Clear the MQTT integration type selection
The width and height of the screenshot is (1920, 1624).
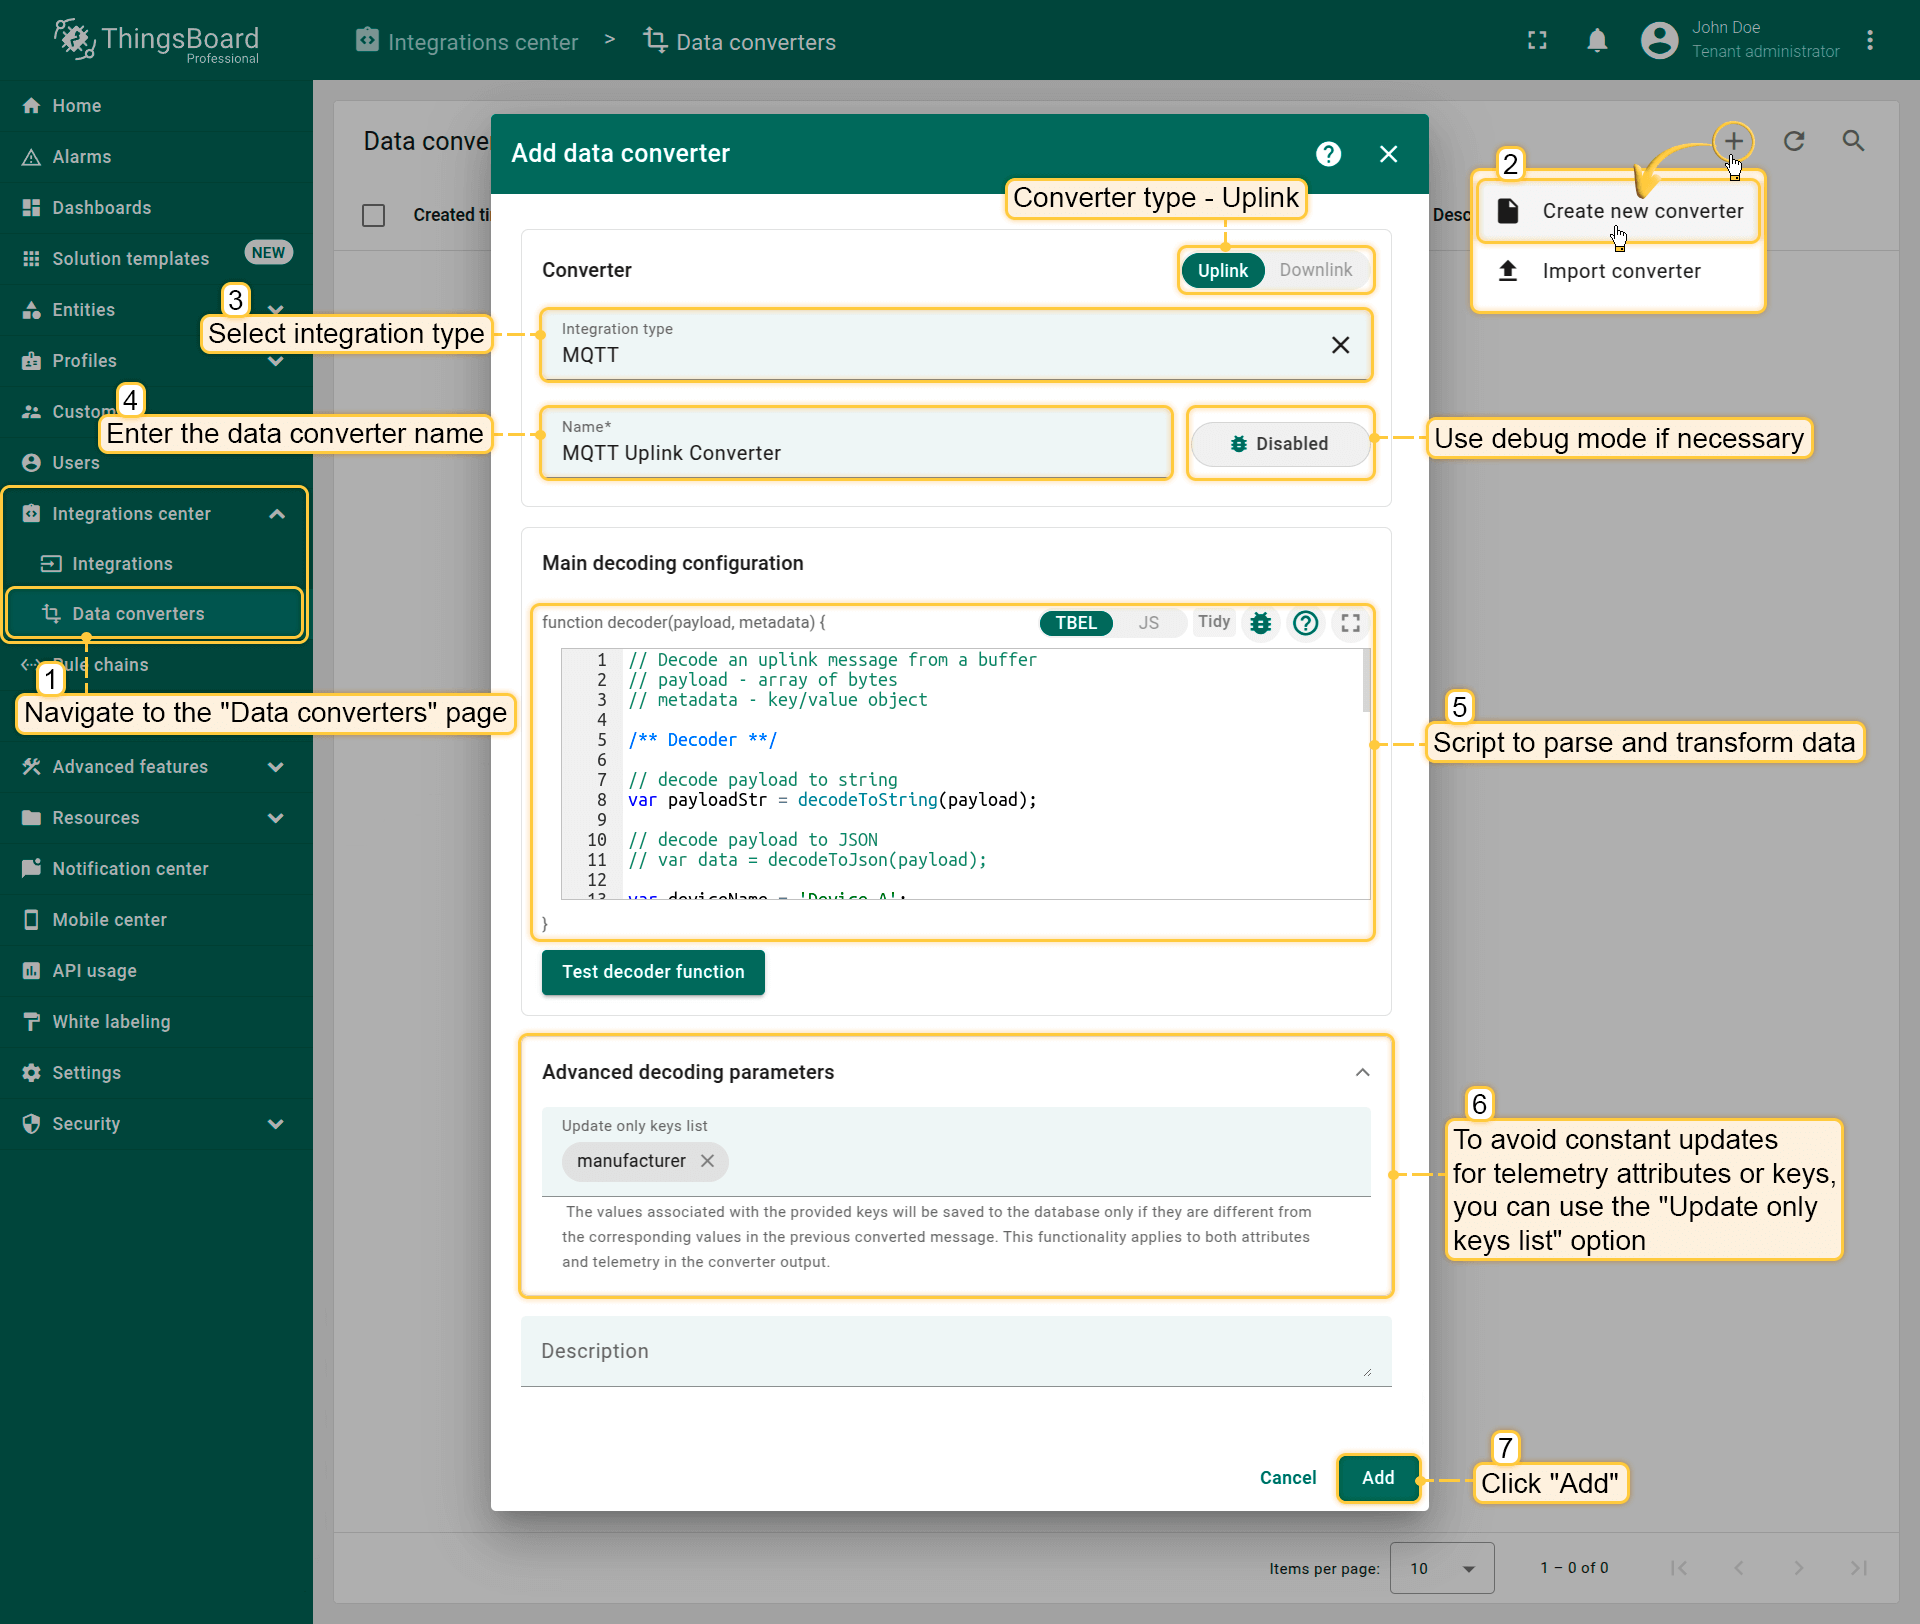[x=1340, y=345]
